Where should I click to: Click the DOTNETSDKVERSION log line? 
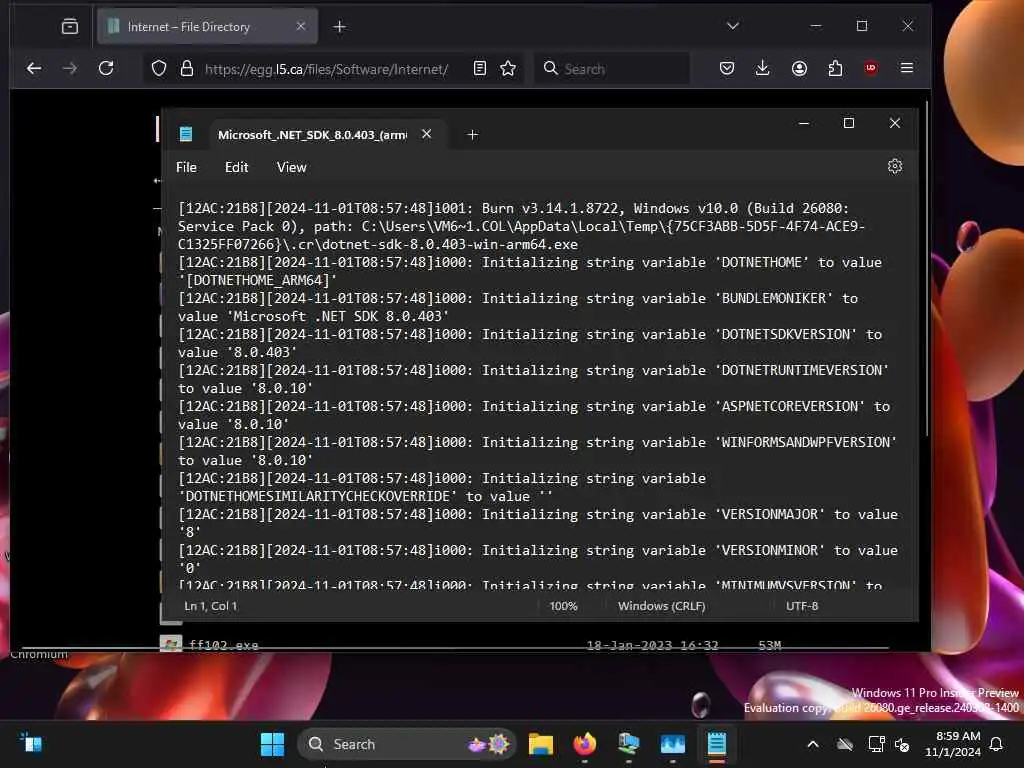click(x=530, y=343)
